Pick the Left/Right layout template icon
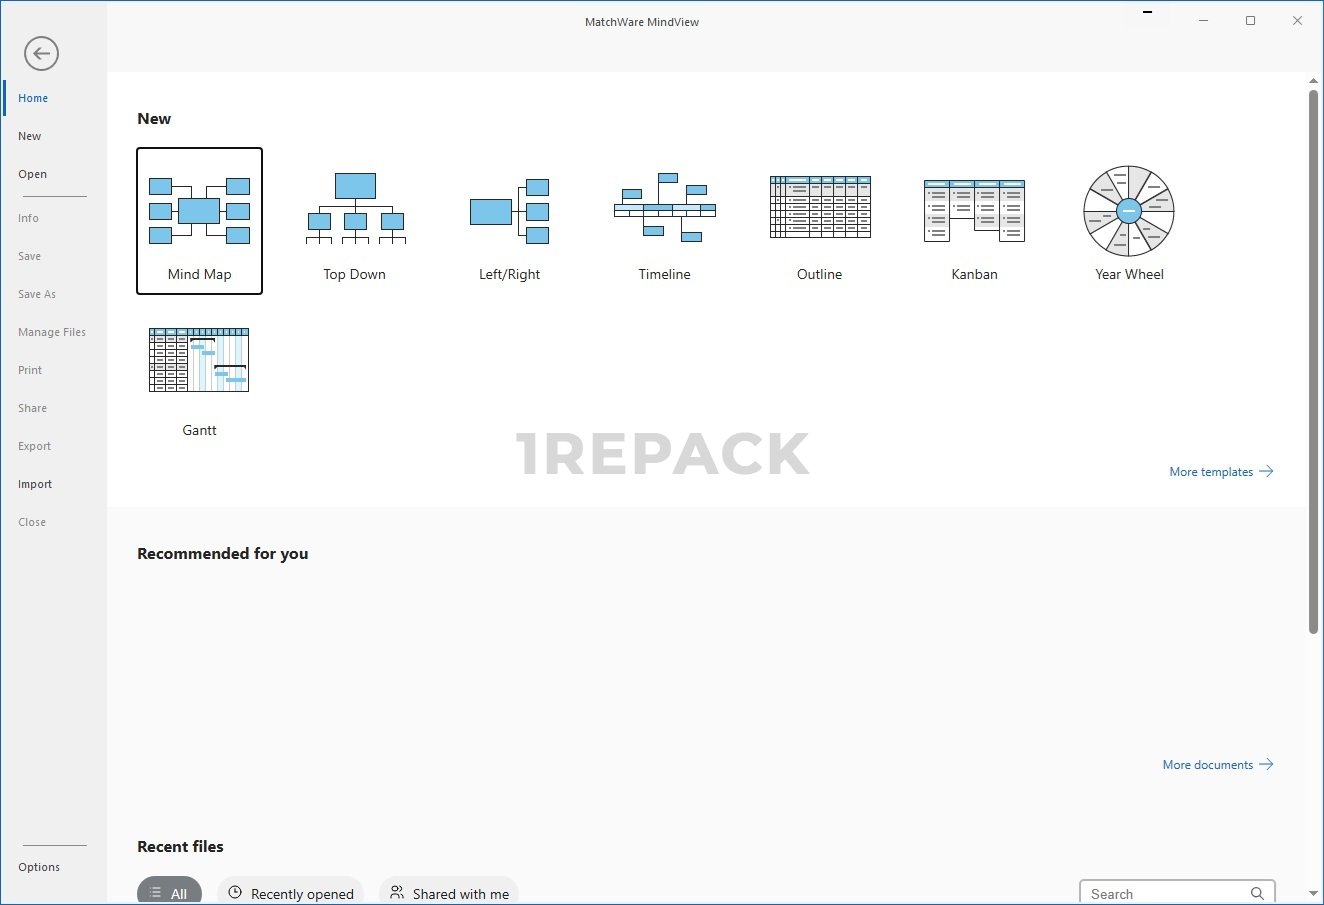 [x=510, y=211]
